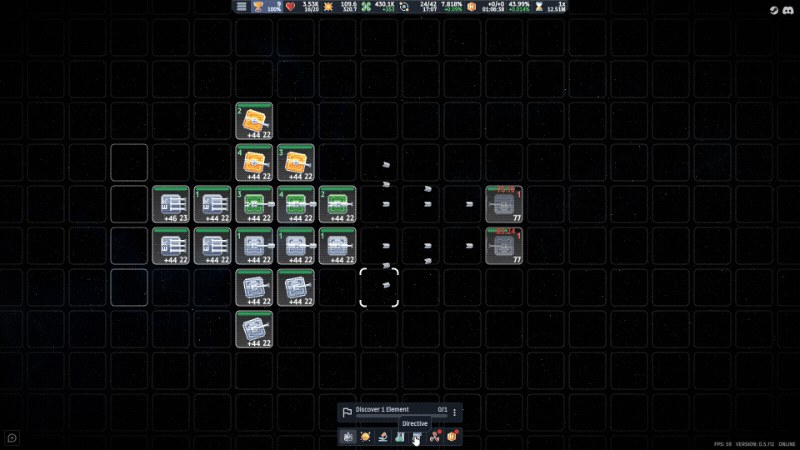Click the trophy achievements icon
Viewport: 800px width, 450px height.
click(258, 7)
